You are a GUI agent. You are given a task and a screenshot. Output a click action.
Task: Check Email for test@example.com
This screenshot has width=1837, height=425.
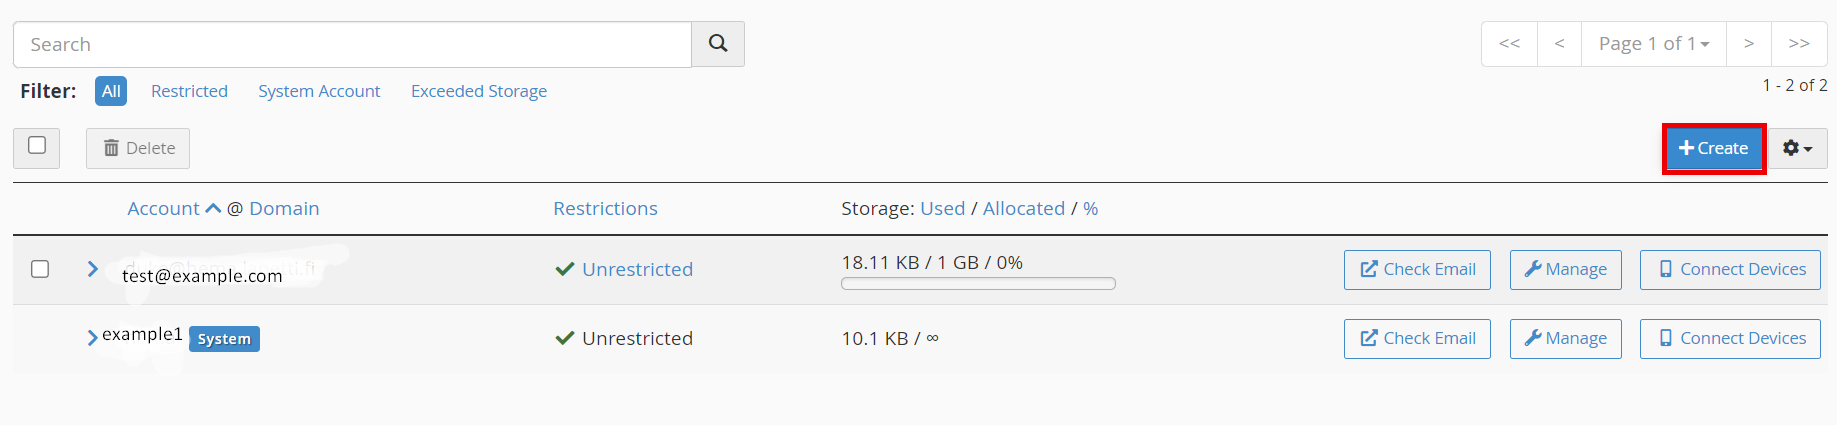(1417, 270)
